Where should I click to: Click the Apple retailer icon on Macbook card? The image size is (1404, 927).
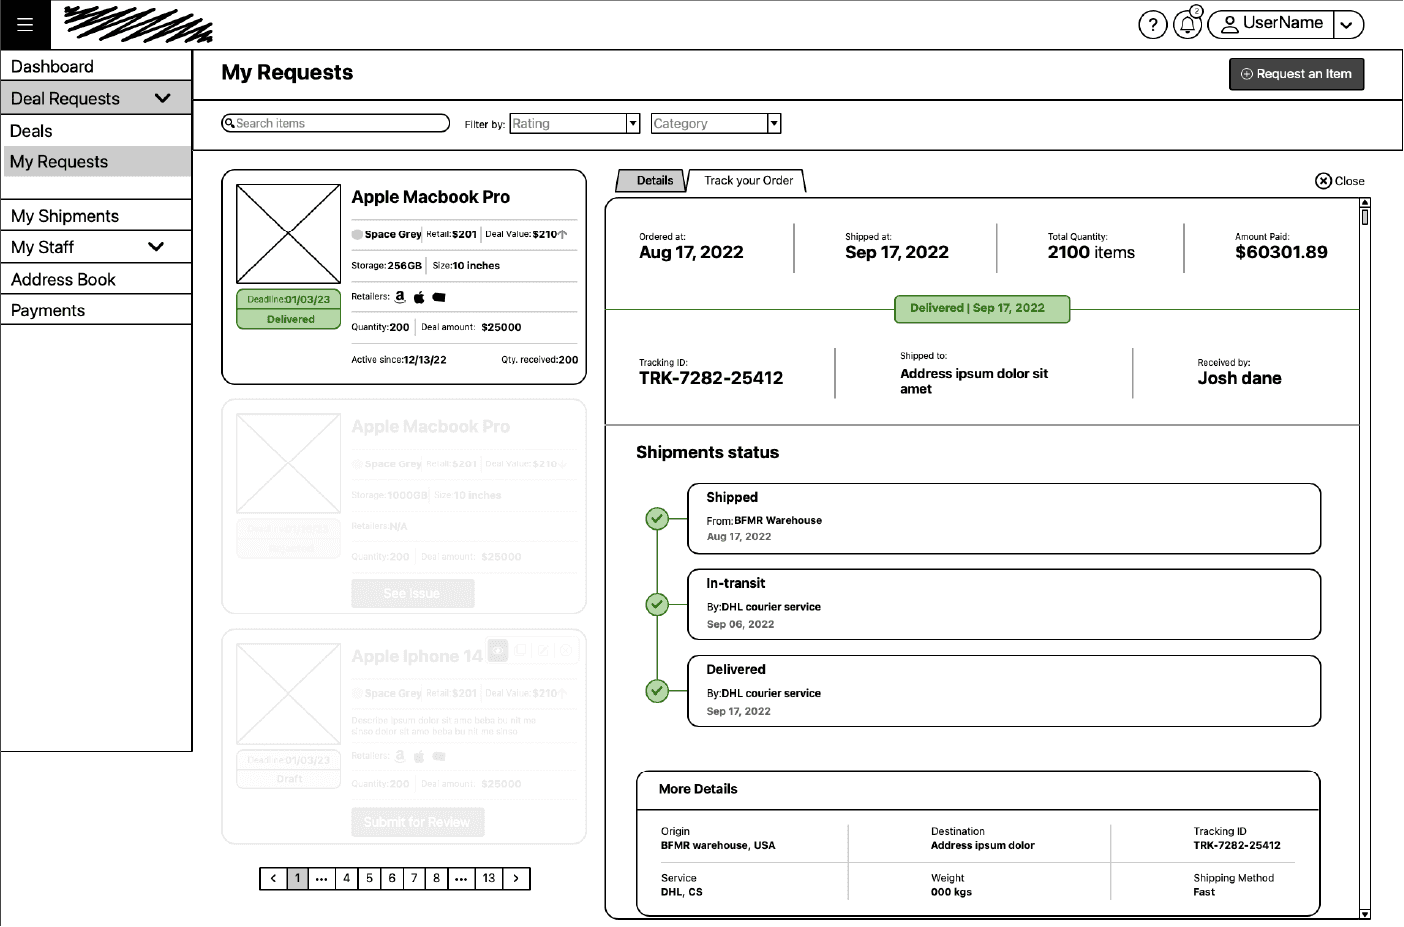[419, 297]
